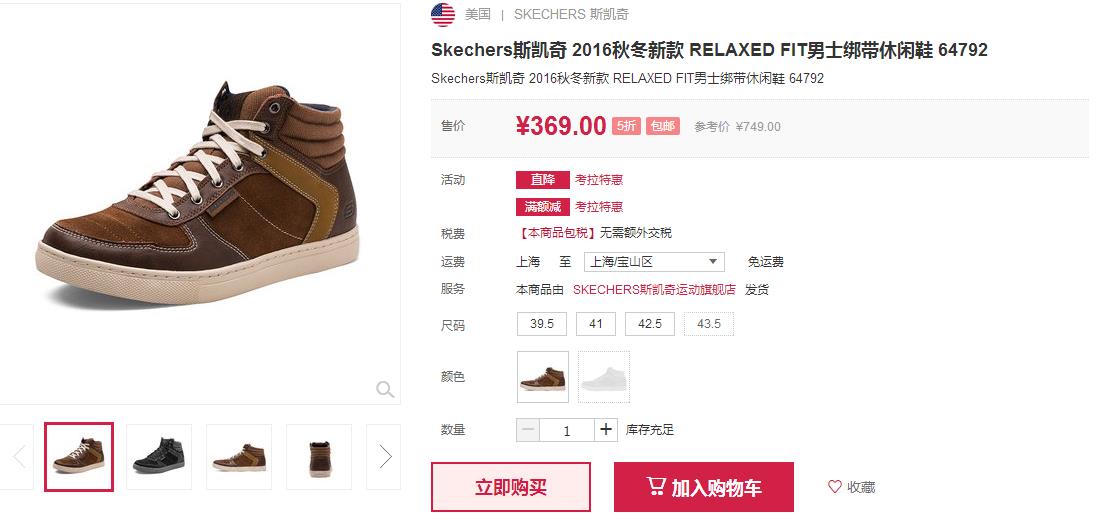Click the magnifier zoom icon on product image

tap(384, 389)
